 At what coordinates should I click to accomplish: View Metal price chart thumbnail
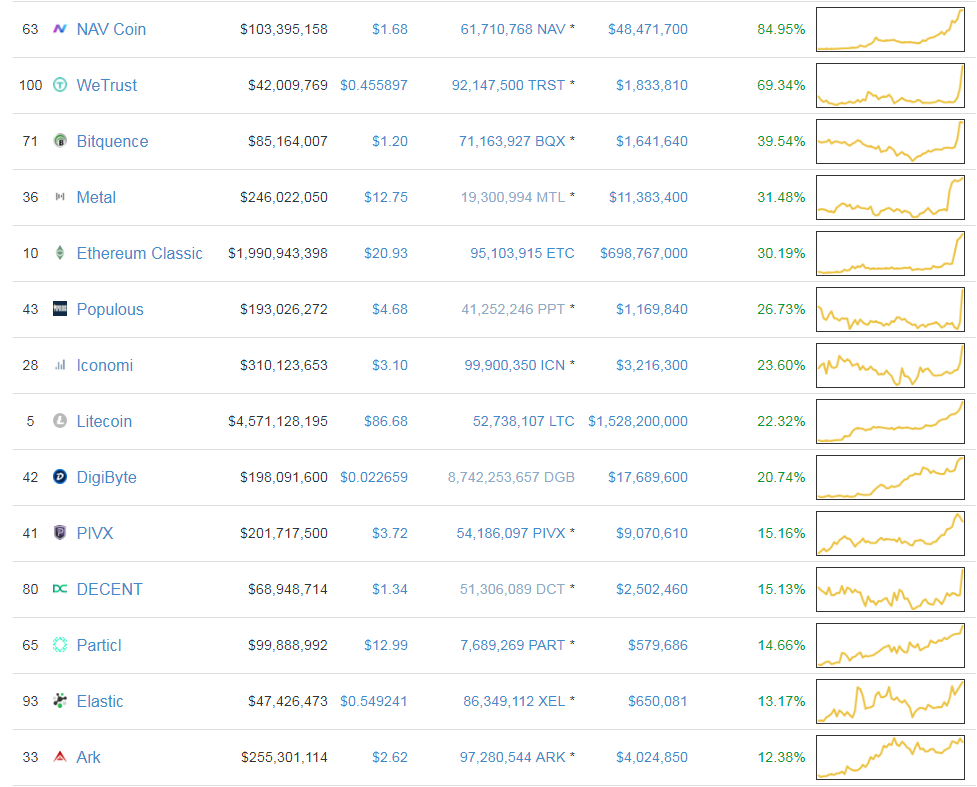[x=890, y=198]
